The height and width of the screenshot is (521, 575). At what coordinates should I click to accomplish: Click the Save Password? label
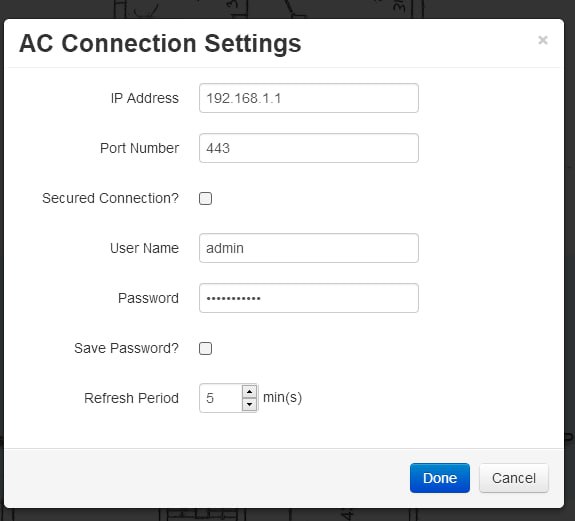click(127, 348)
